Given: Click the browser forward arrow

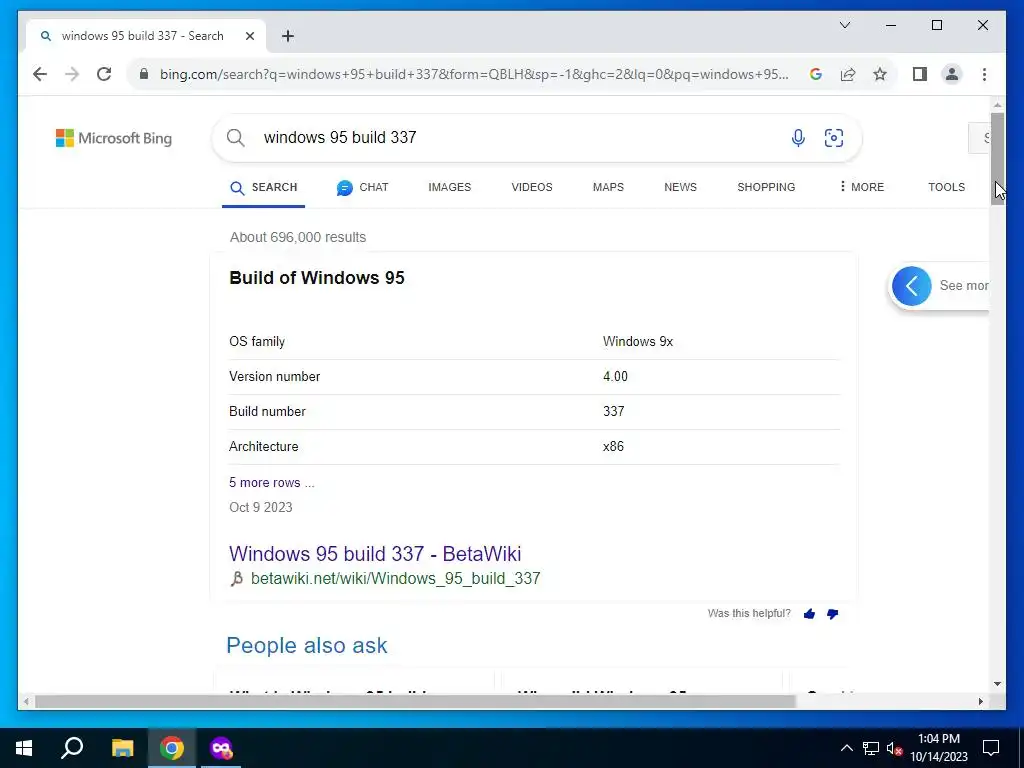Looking at the screenshot, I should (x=72, y=74).
